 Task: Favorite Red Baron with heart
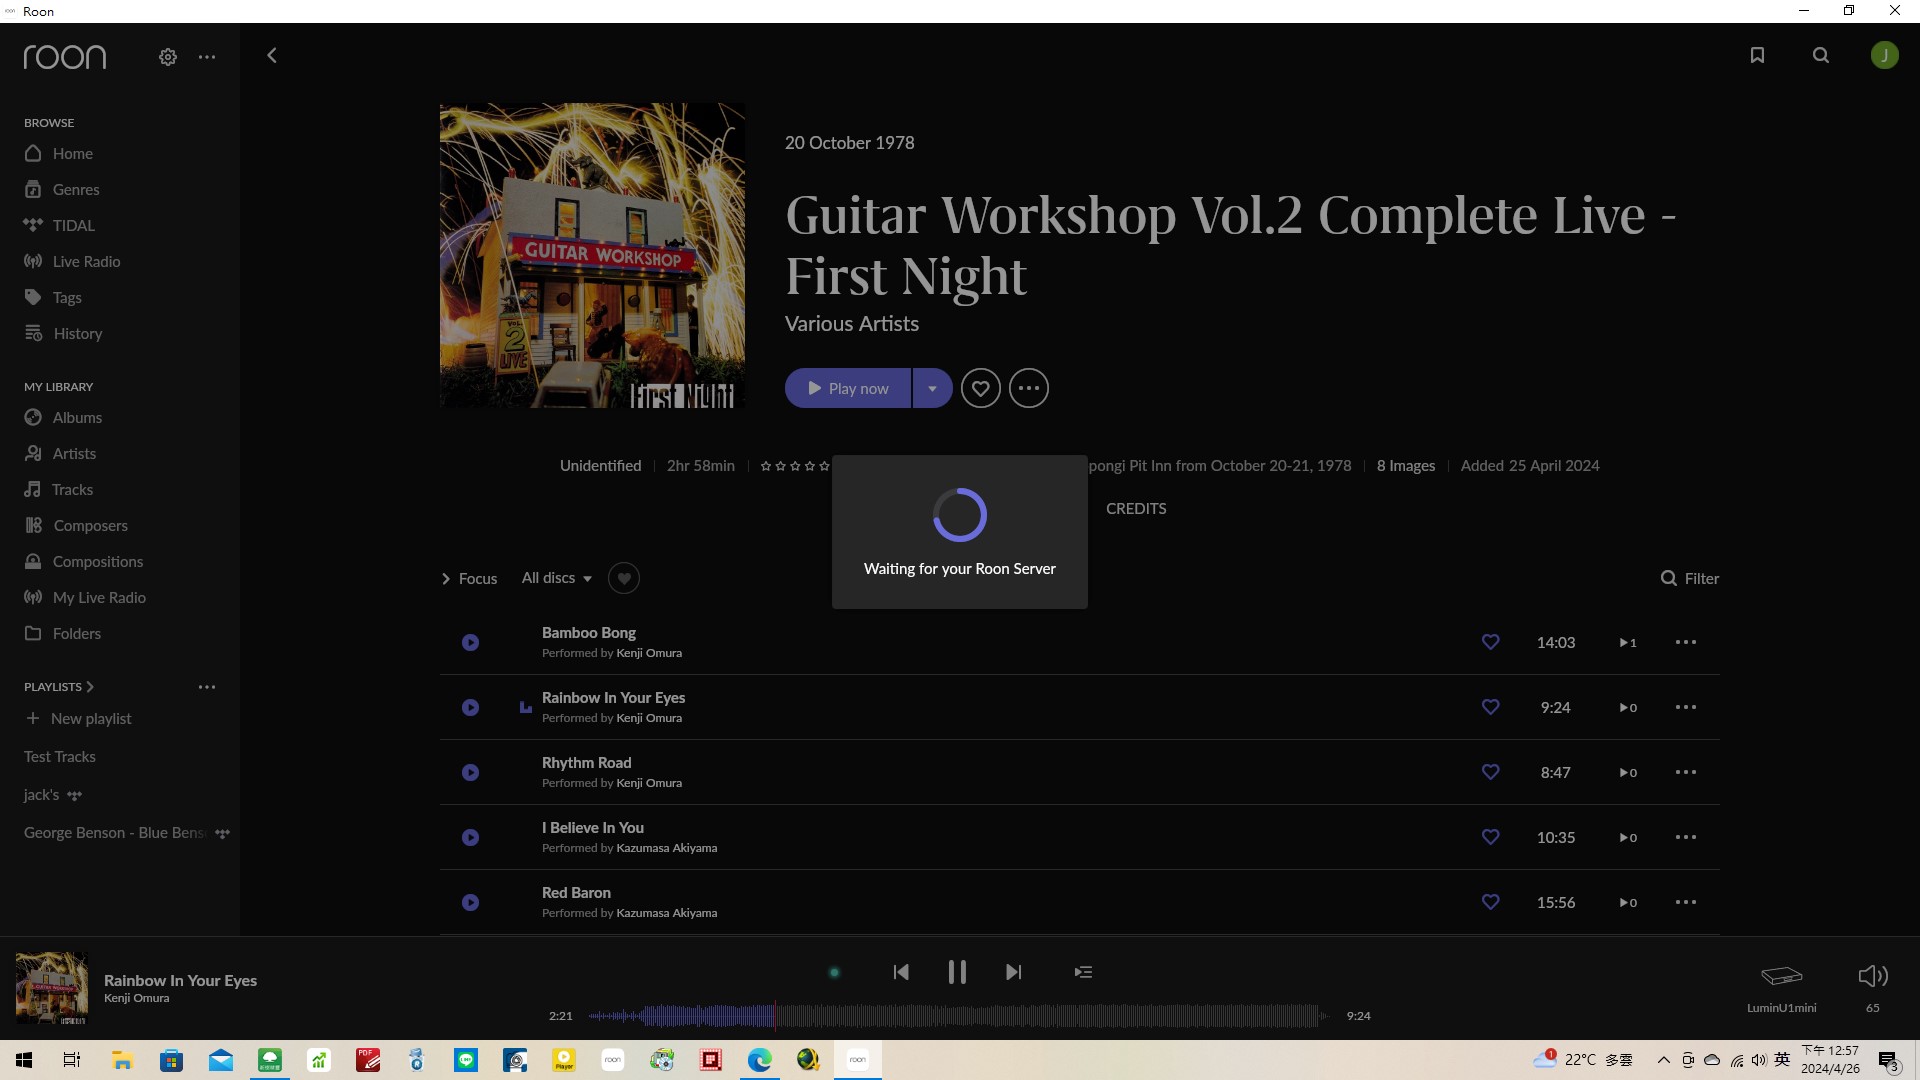1490,902
